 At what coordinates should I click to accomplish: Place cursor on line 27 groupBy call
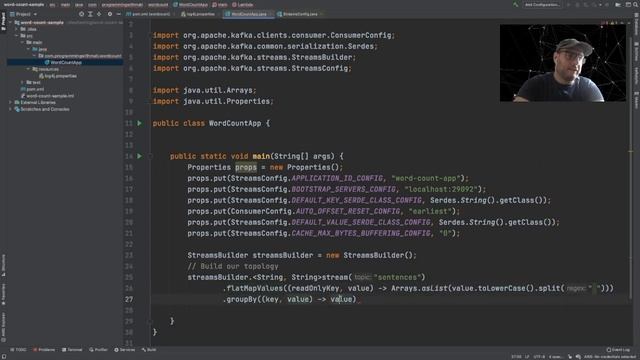click(240, 299)
